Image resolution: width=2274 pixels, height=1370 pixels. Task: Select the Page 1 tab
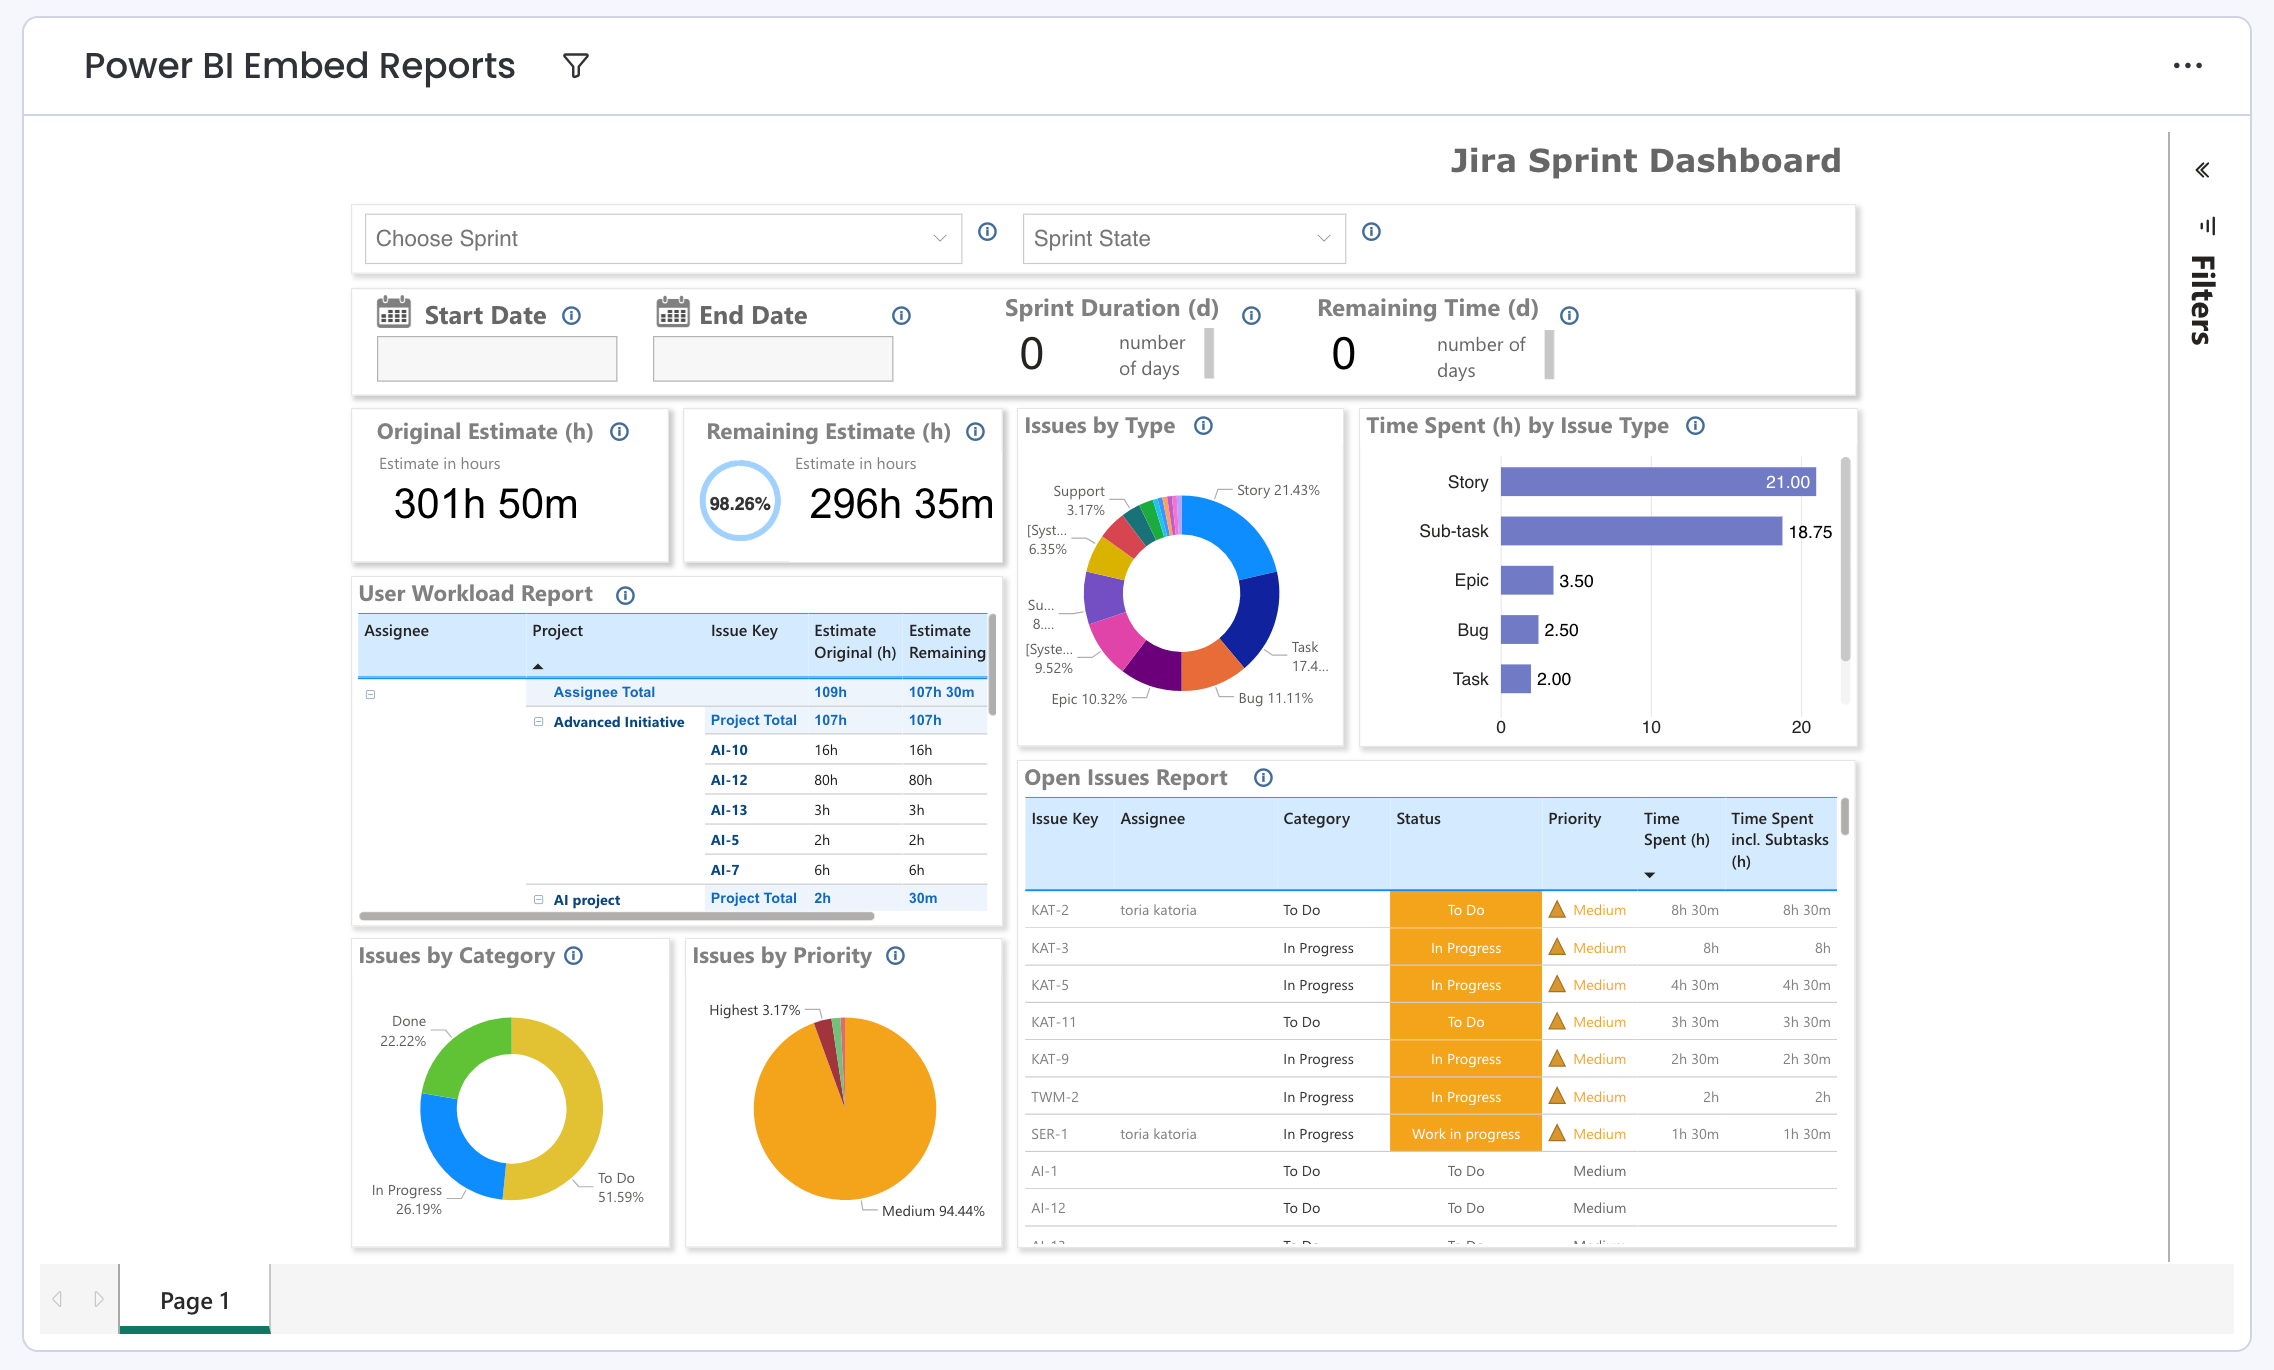(x=195, y=1300)
